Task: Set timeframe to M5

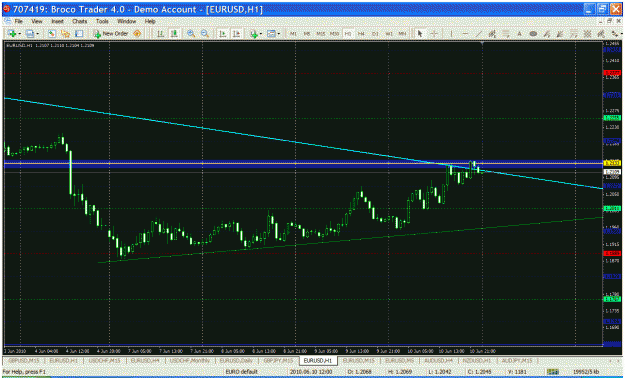Action: (x=307, y=34)
